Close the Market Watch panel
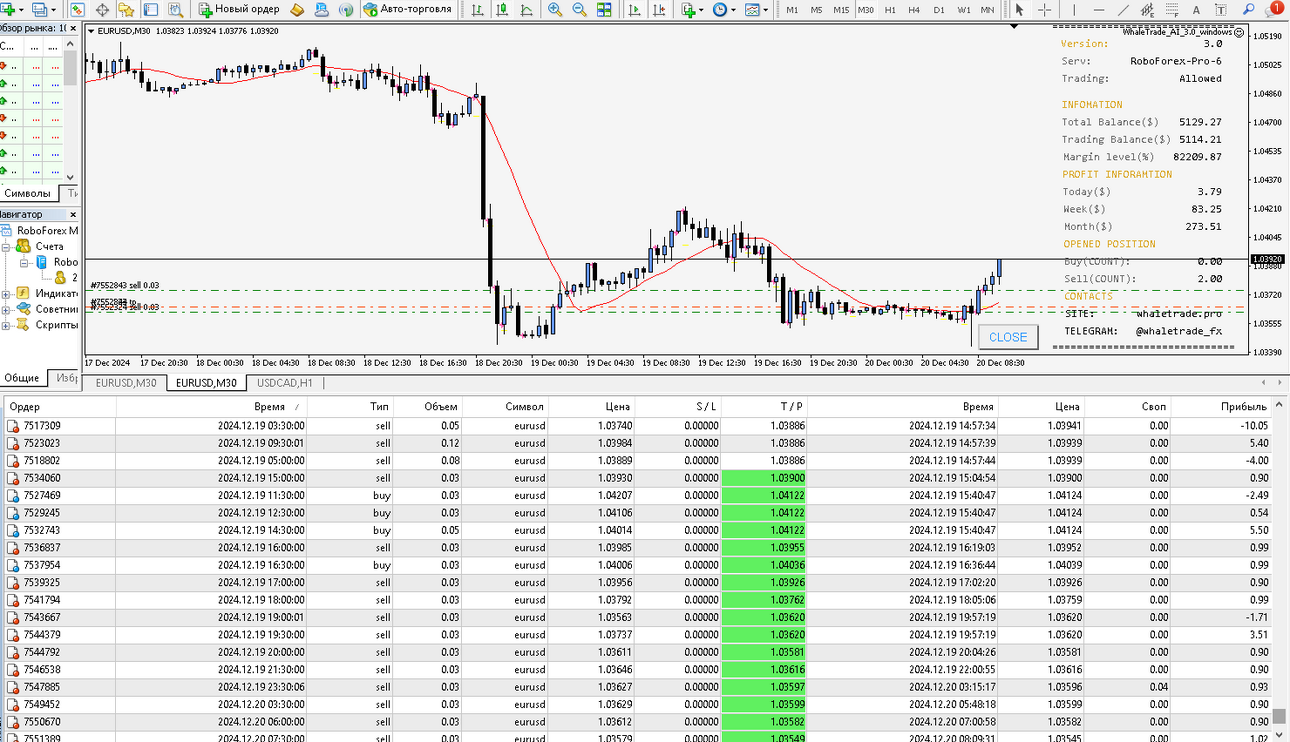 [x=72, y=28]
